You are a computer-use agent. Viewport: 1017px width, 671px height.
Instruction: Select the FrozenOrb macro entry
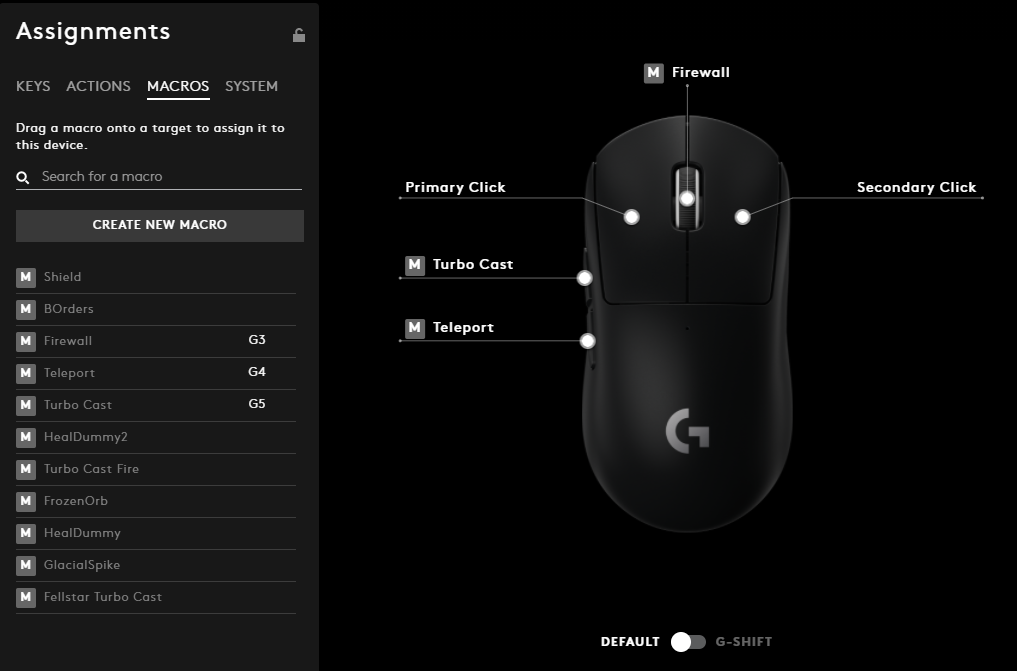click(156, 501)
